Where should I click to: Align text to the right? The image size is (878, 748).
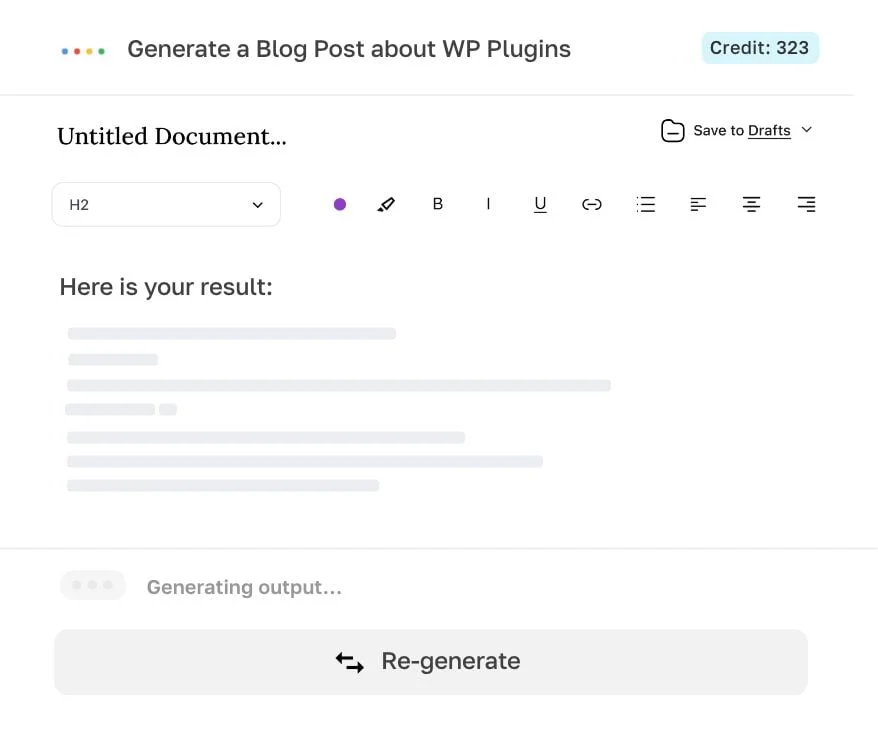click(x=805, y=204)
